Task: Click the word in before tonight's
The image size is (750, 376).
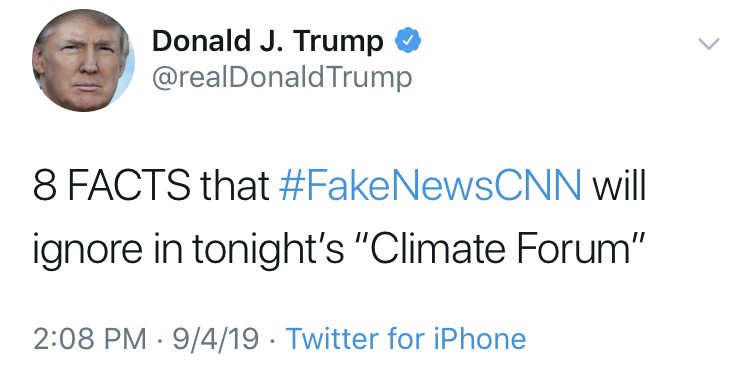Action: 168,250
